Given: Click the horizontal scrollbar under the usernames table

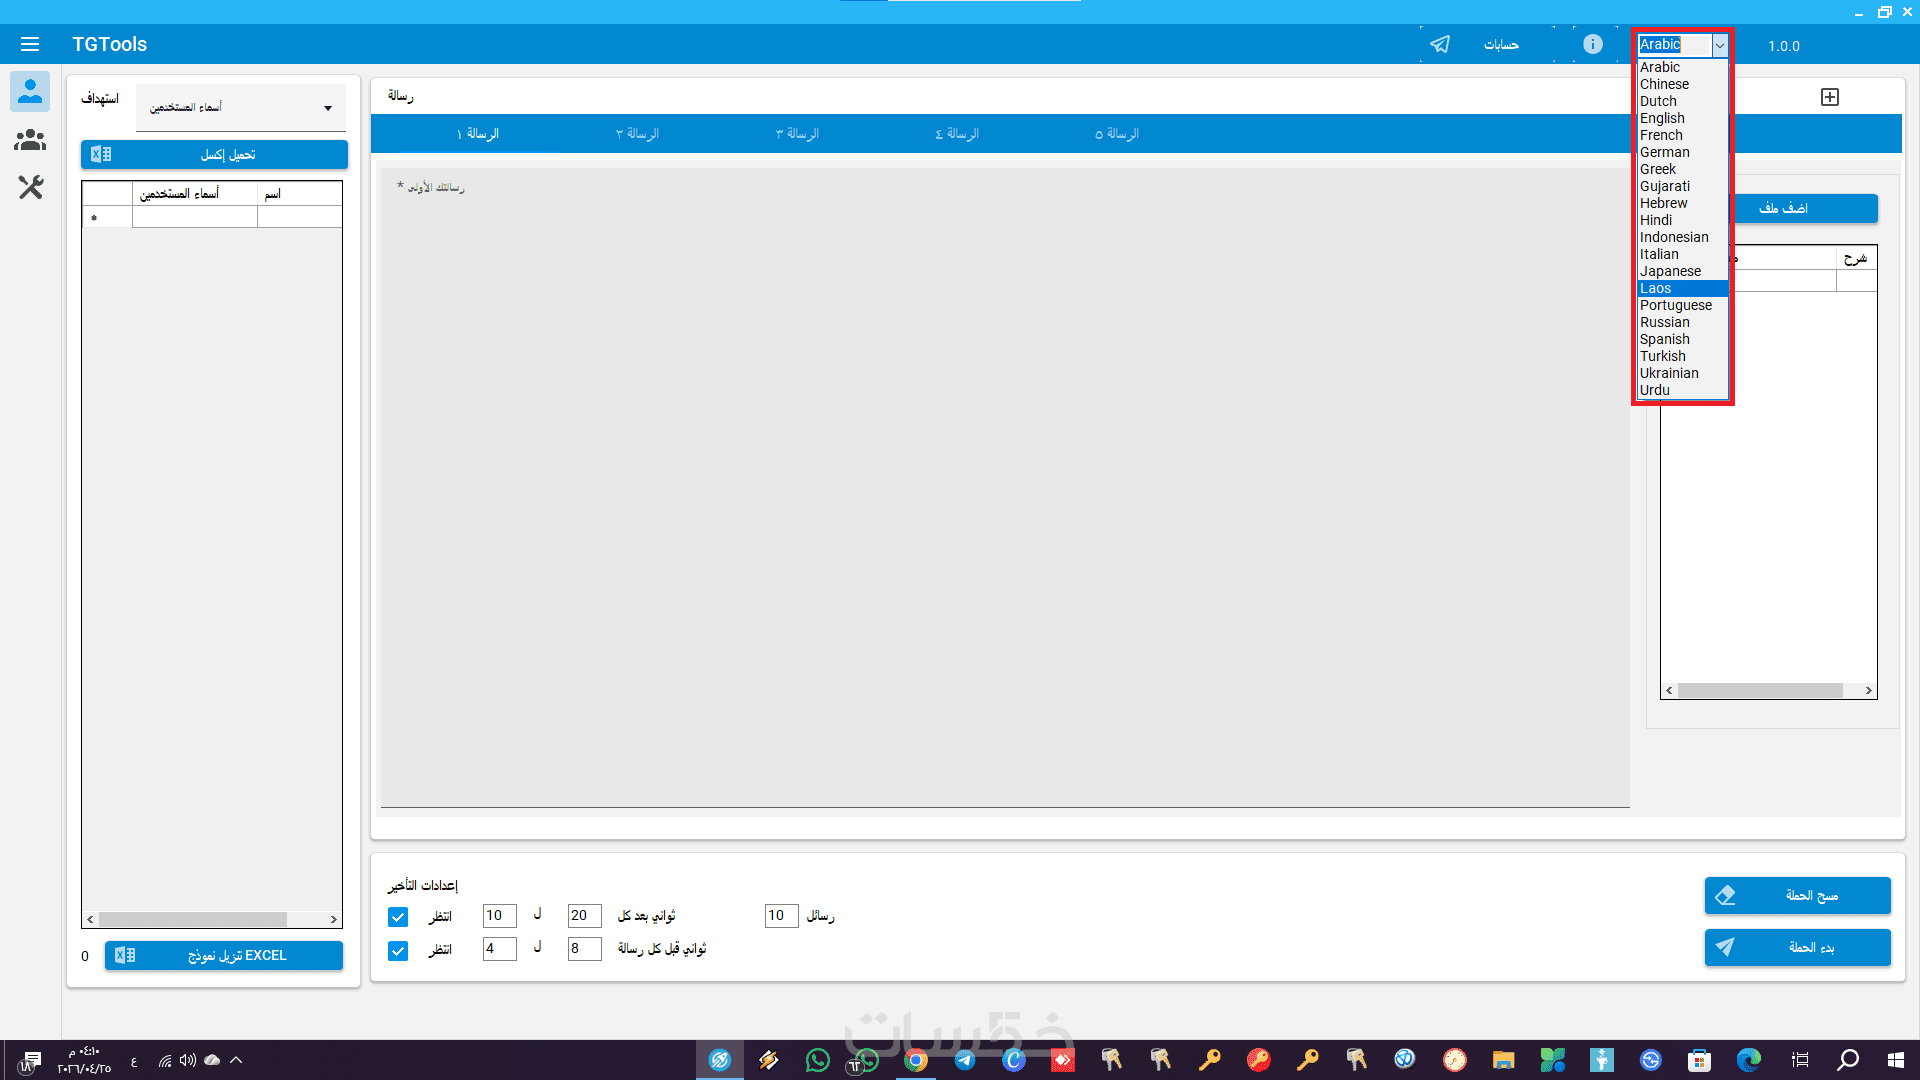Looking at the screenshot, I should point(212,919).
